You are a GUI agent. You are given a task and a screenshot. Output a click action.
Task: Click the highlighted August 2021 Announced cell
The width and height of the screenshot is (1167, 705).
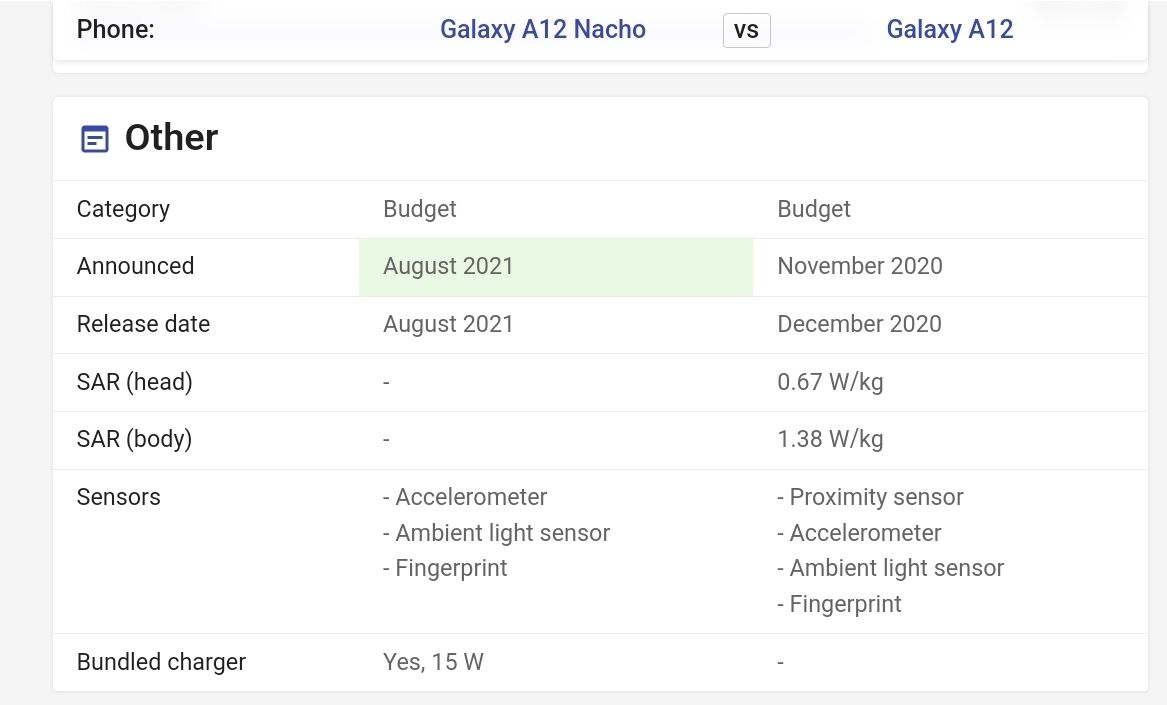click(x=448, y=266)
